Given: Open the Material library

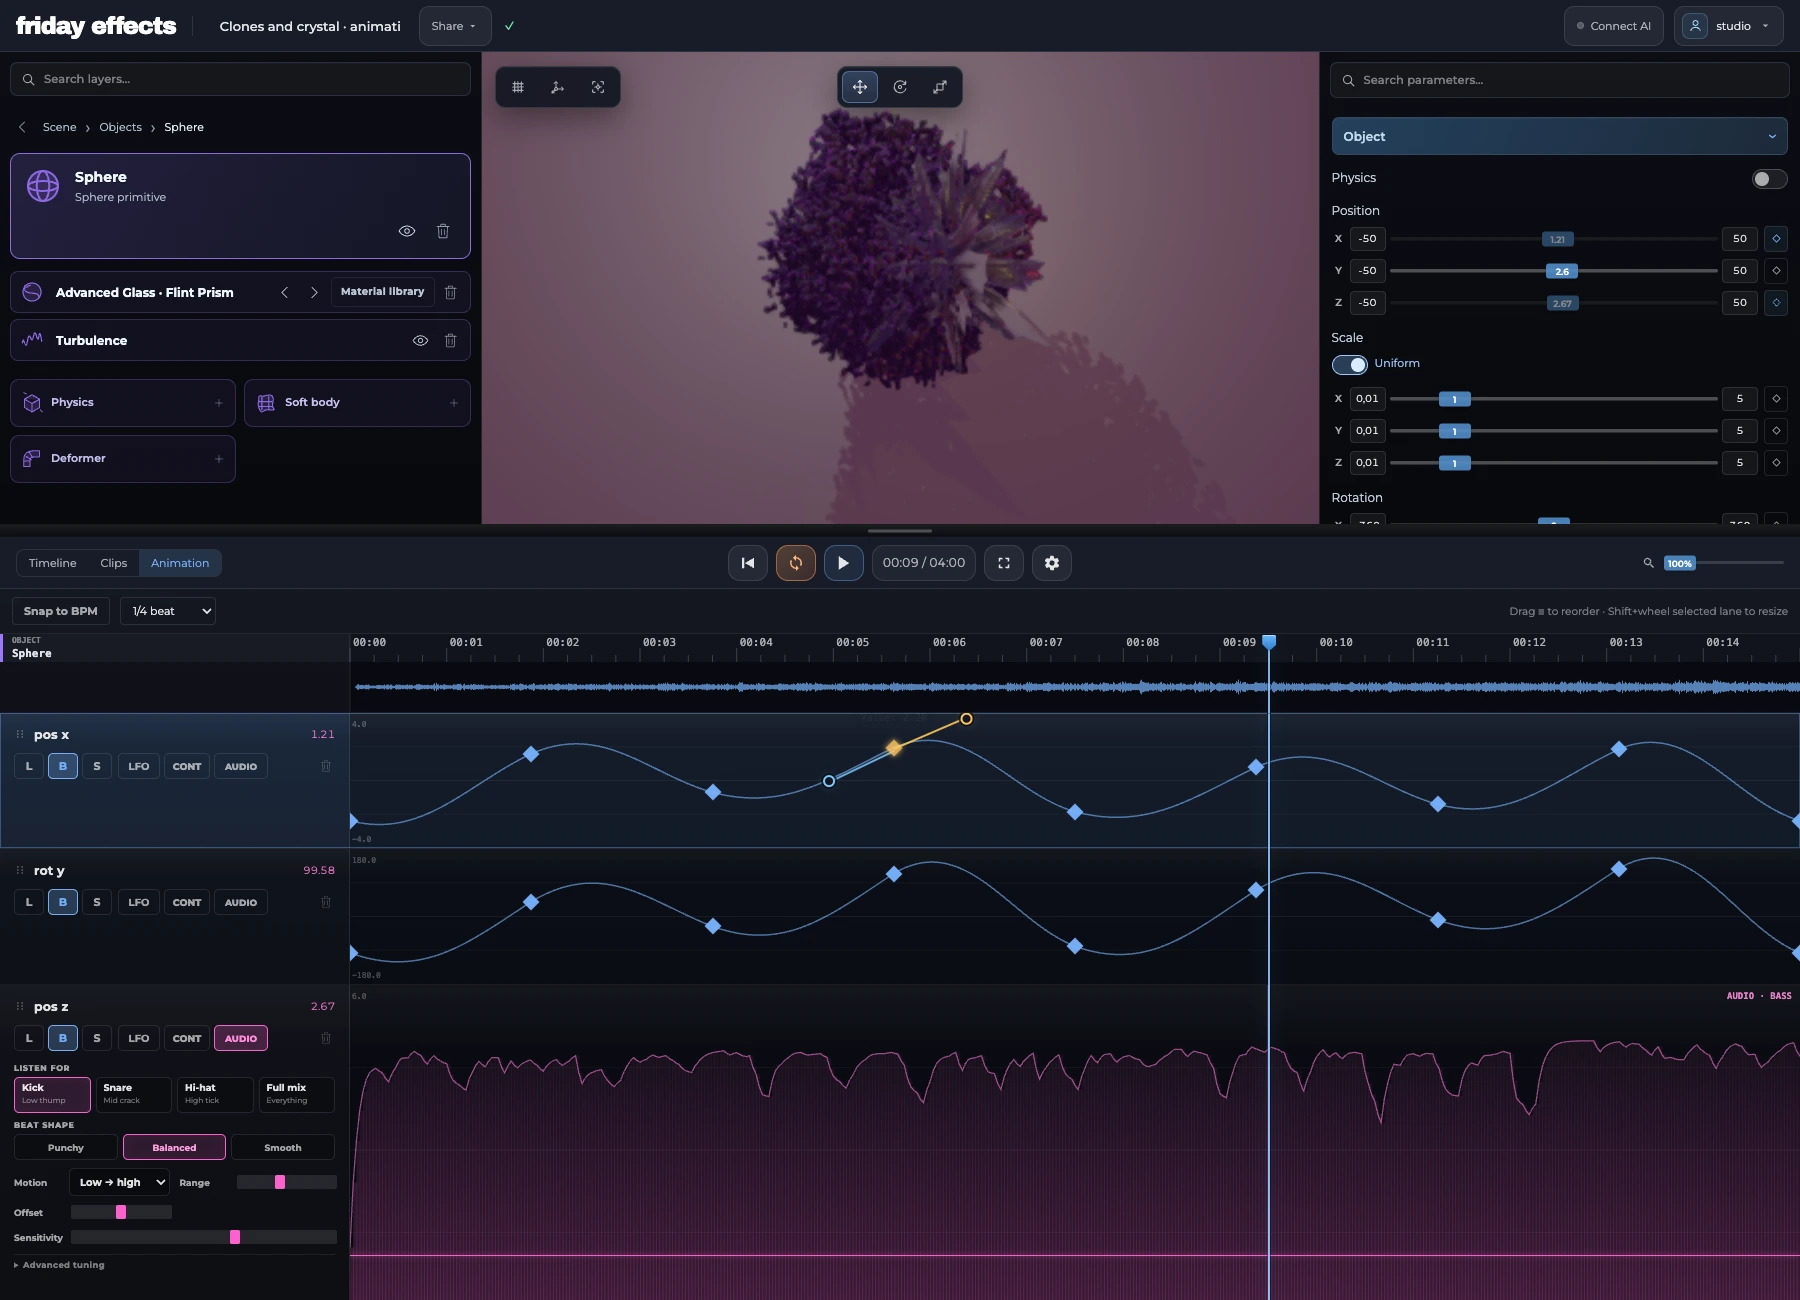Looking at the screenshot, I should [x=382, y=292].
